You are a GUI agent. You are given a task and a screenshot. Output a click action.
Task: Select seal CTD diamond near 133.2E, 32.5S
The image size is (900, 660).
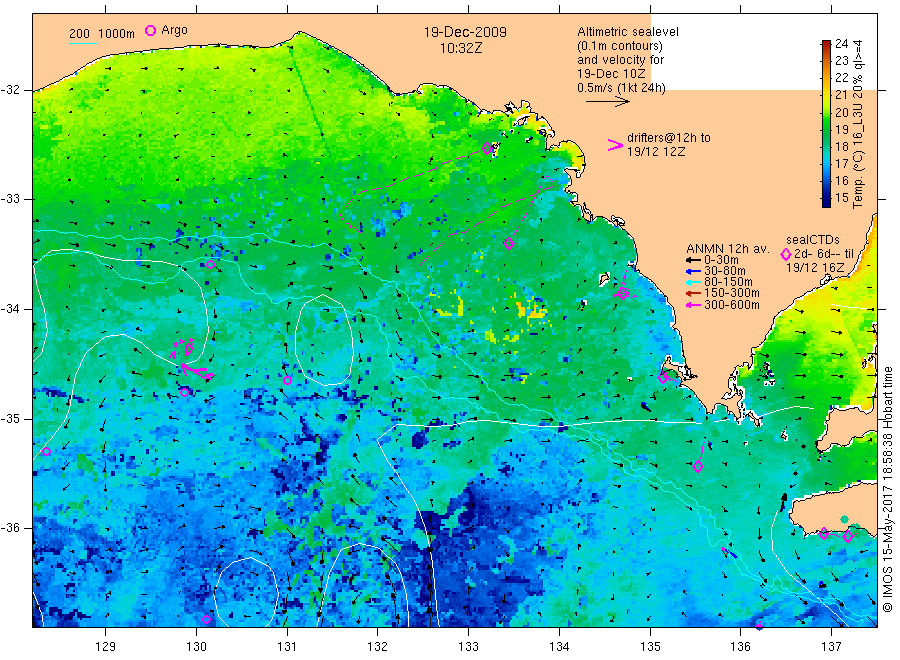tap(487, 149)
